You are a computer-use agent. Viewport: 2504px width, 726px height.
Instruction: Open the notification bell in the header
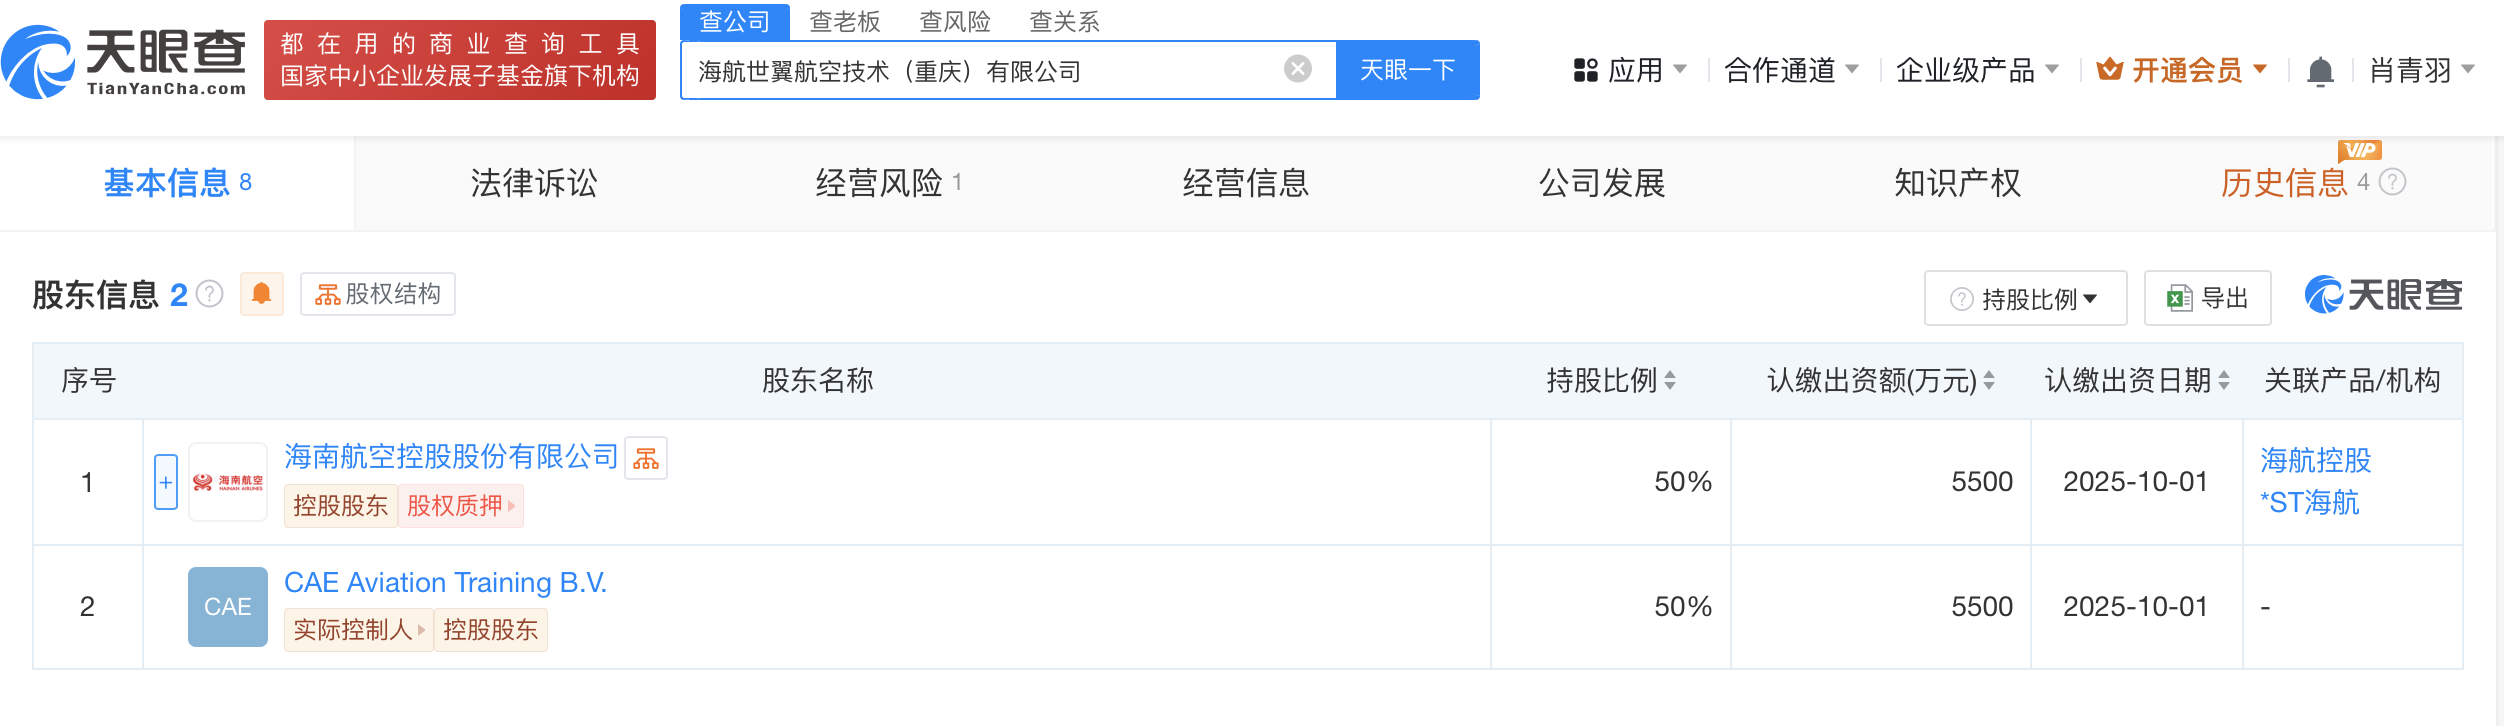pyautogui.click(x=2320, y=71)
